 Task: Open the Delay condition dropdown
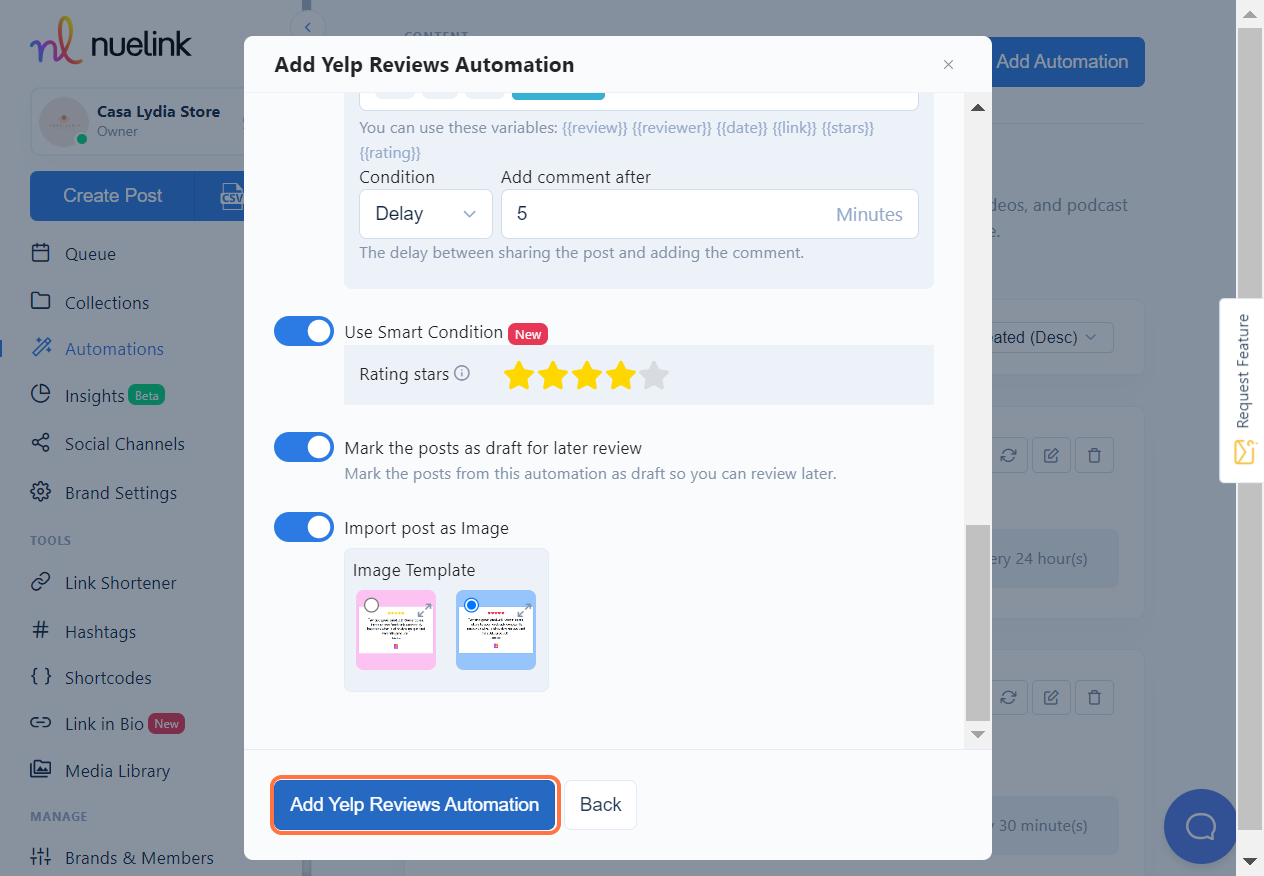[426, 214]
